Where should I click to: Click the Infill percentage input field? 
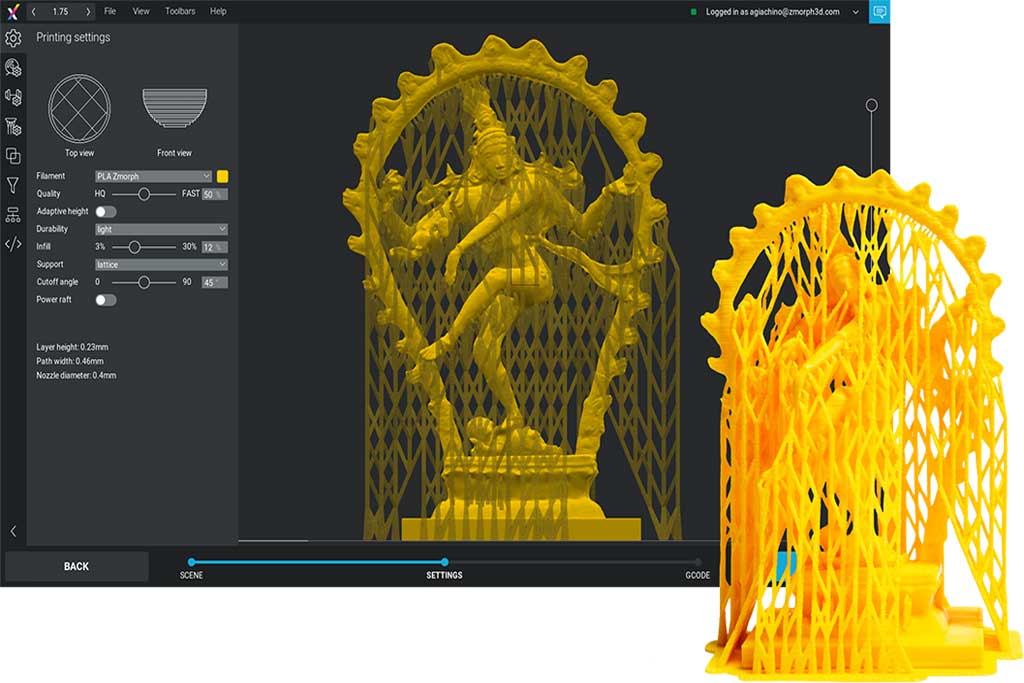(213, 247)
